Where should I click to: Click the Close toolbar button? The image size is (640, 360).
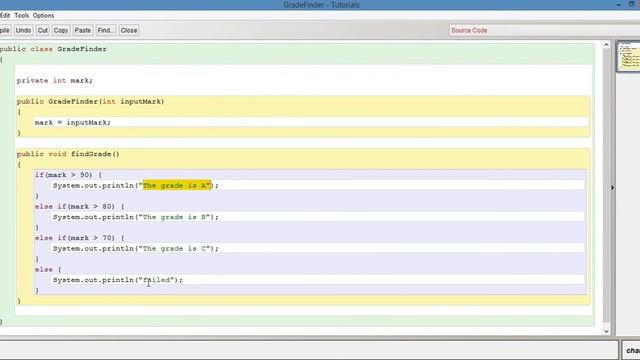tap(129, 30)
